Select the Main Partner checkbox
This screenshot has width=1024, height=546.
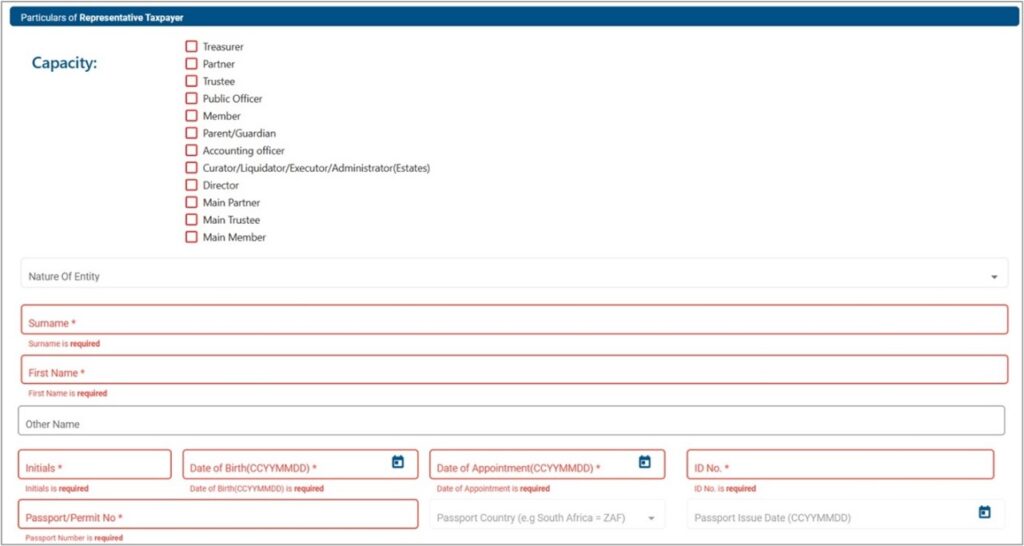click(191, 202)
